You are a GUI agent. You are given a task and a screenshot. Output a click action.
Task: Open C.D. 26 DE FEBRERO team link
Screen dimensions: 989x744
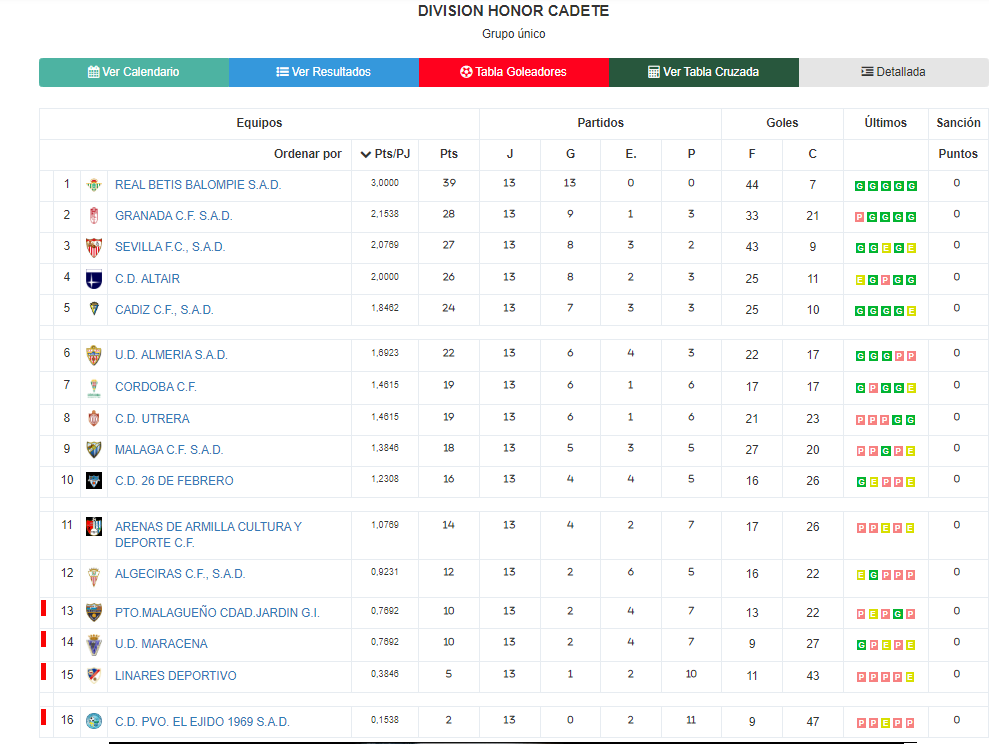click(x=174, y=480)
